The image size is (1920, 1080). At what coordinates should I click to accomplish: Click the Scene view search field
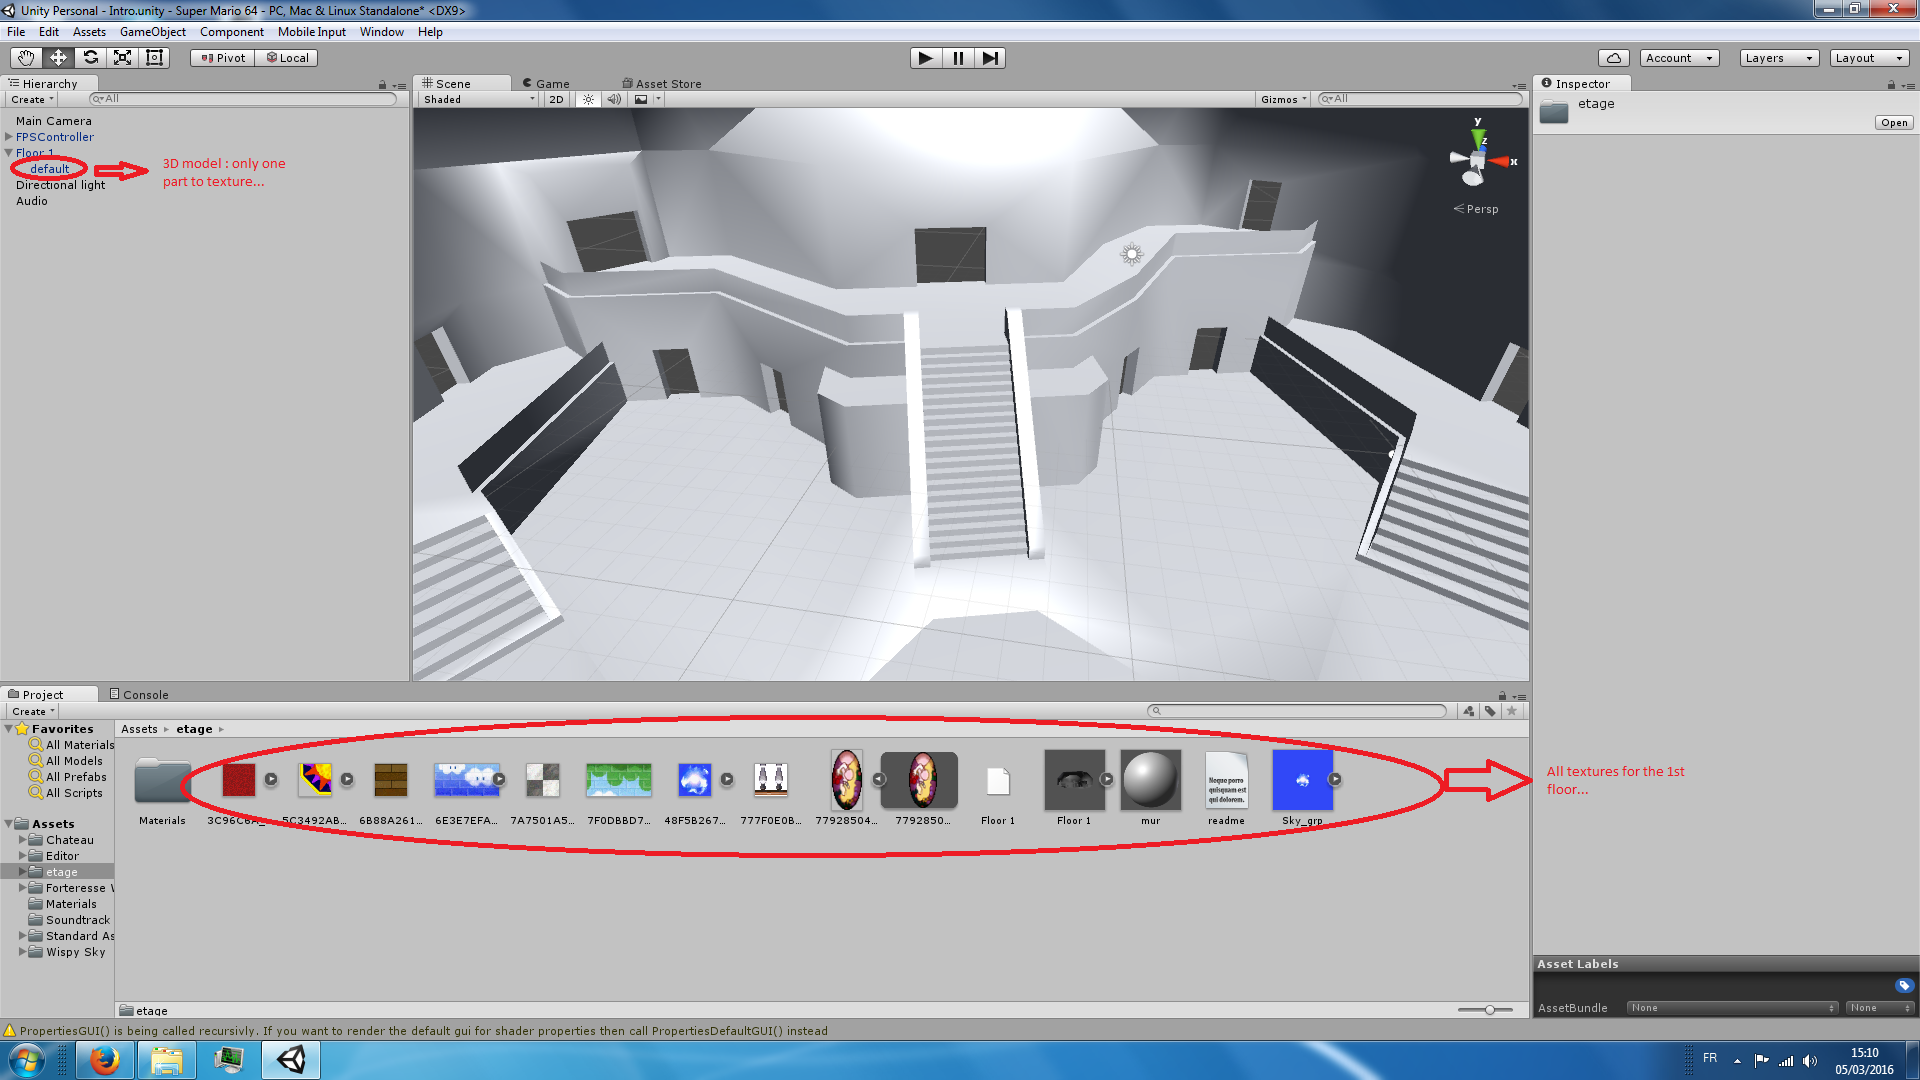[x=1419, y=99]
